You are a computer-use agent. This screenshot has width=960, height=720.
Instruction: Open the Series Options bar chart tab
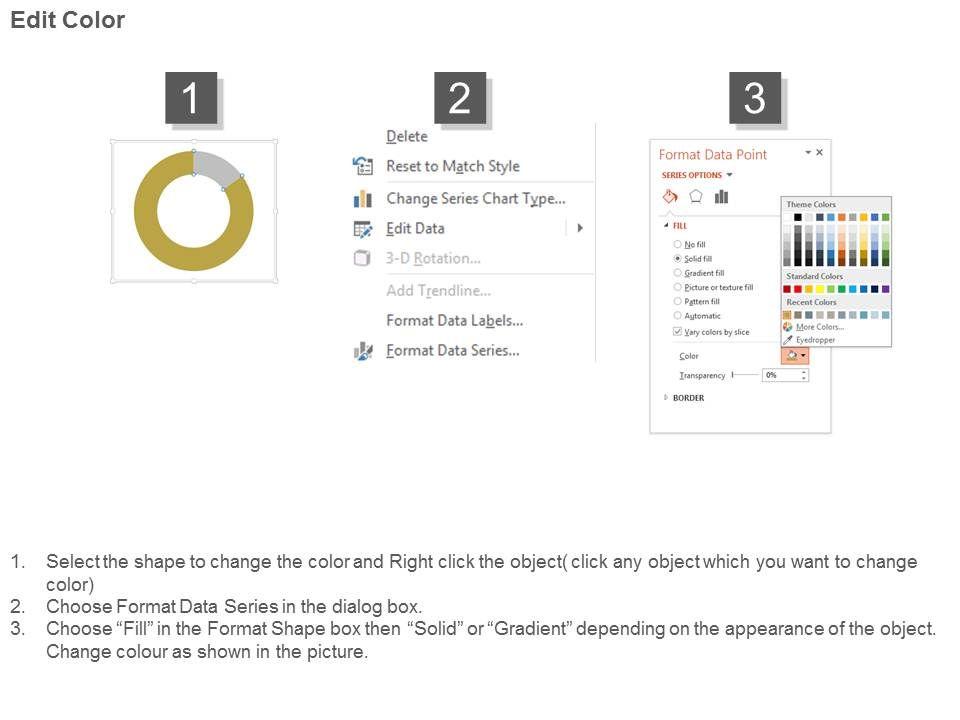click(721, 197)
